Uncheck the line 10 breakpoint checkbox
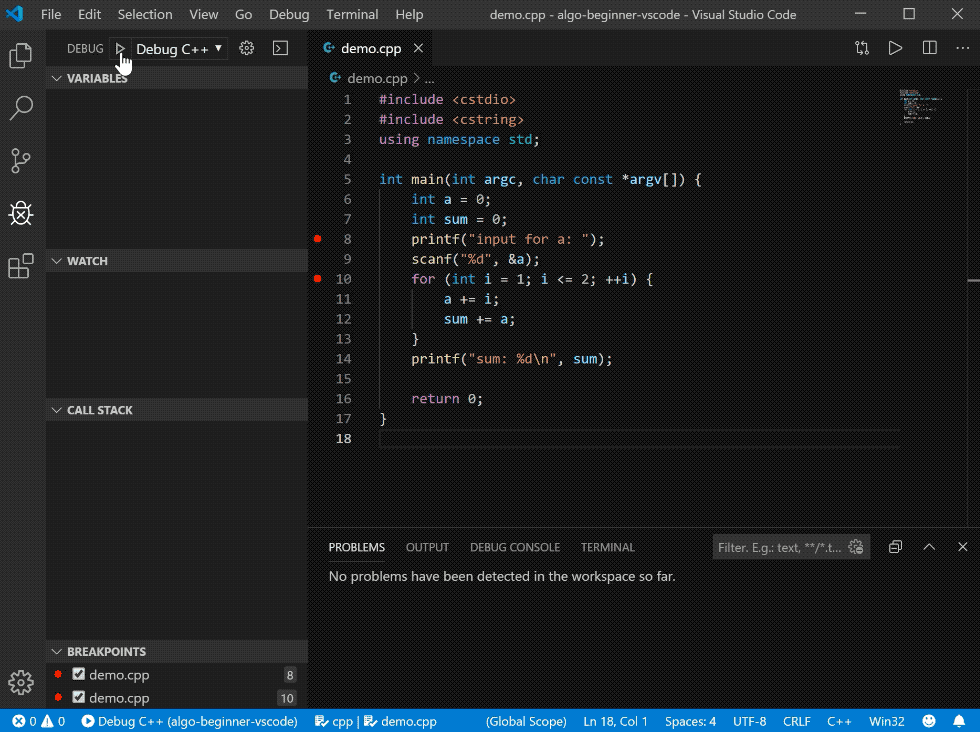This screenshot has width=980, height=732. click(79, 698)
